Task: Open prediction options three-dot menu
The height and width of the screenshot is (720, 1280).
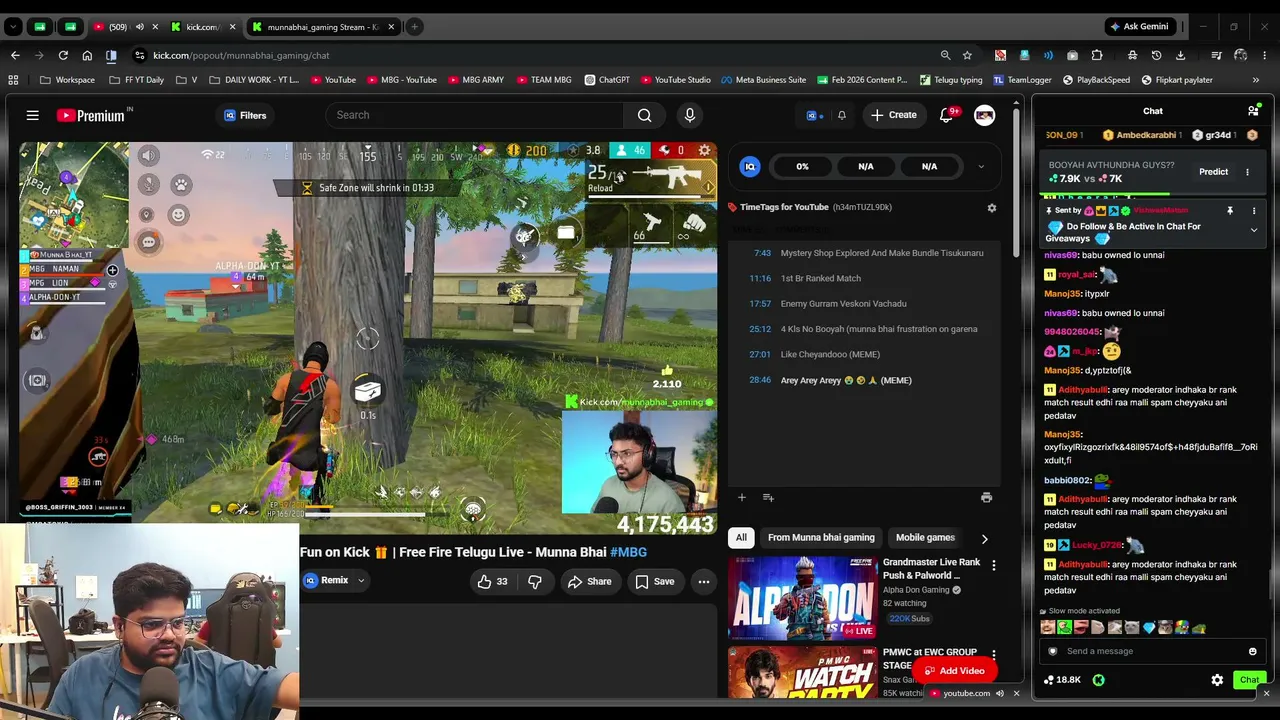Action: (1247, 172)
